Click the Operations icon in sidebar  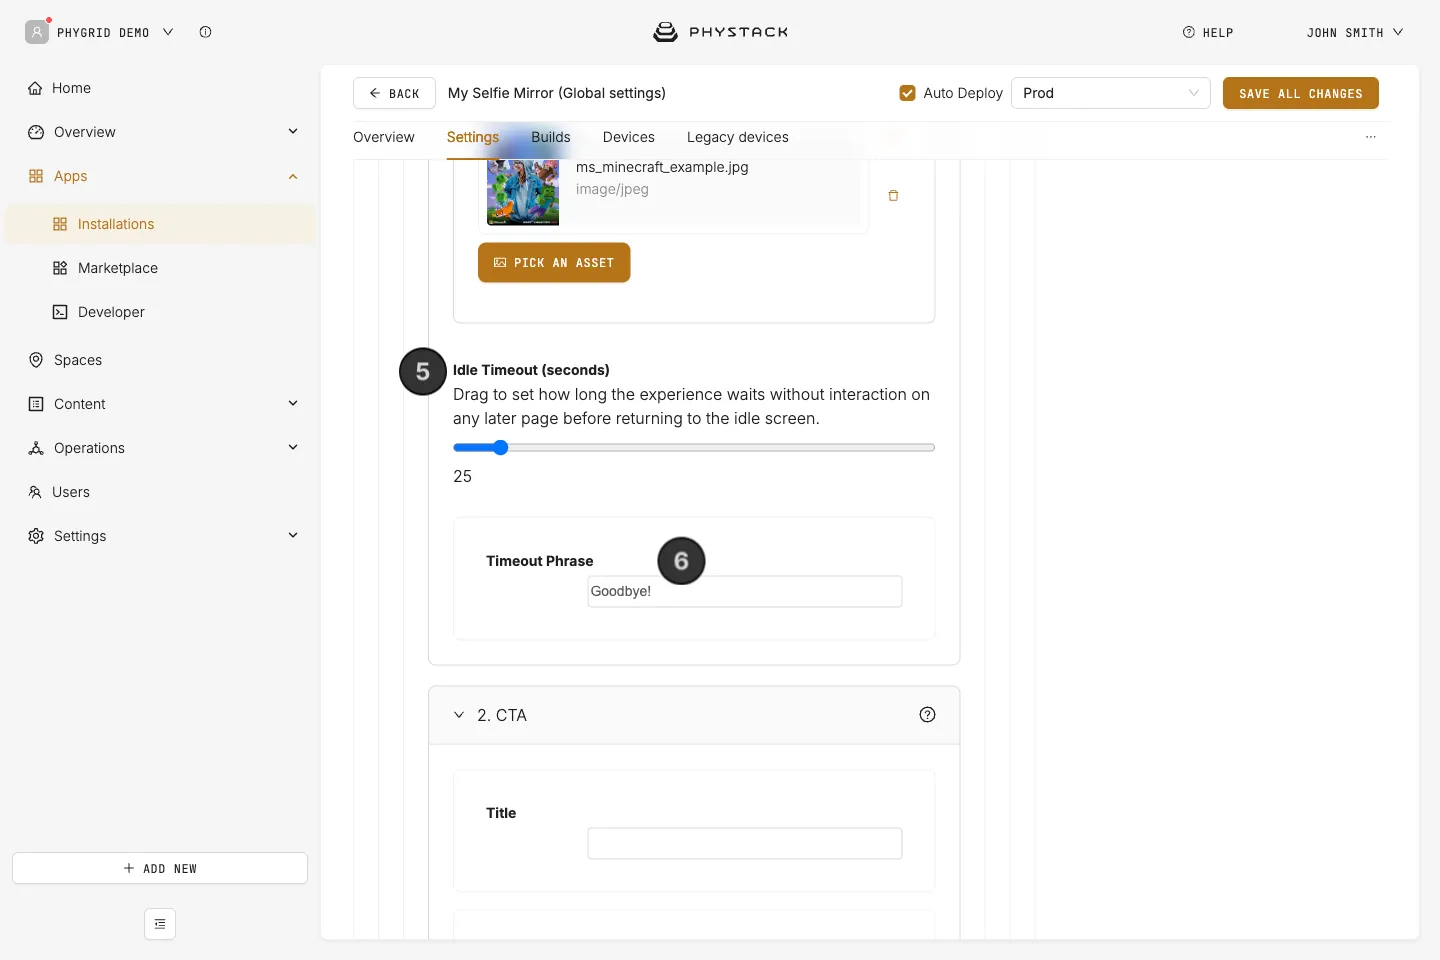(x=36, y=448)
